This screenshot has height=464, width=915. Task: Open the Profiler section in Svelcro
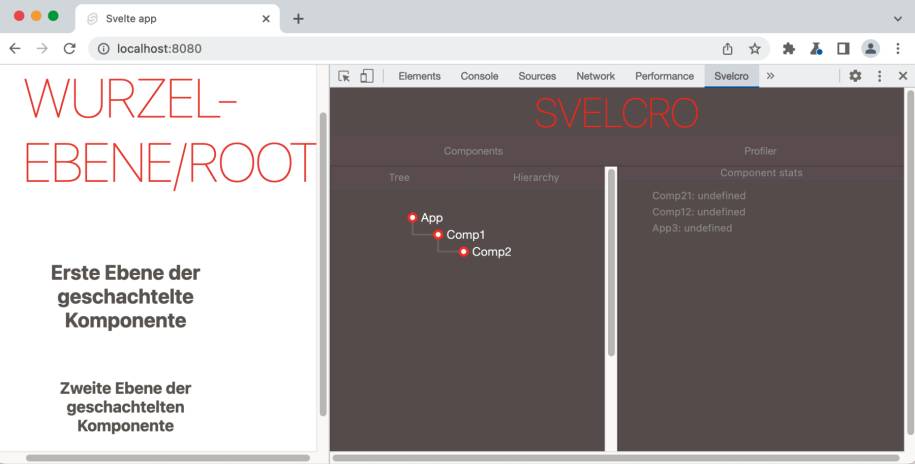(760, 151)
